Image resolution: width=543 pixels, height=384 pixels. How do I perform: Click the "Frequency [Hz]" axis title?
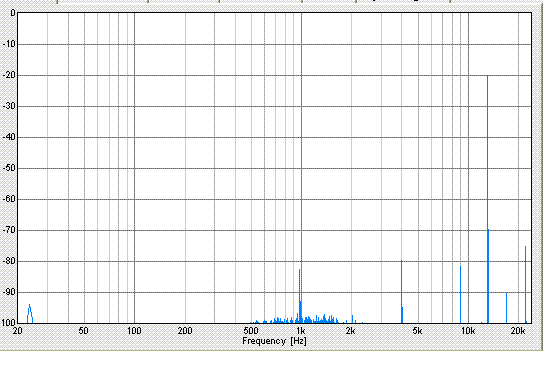click(274, 341)
